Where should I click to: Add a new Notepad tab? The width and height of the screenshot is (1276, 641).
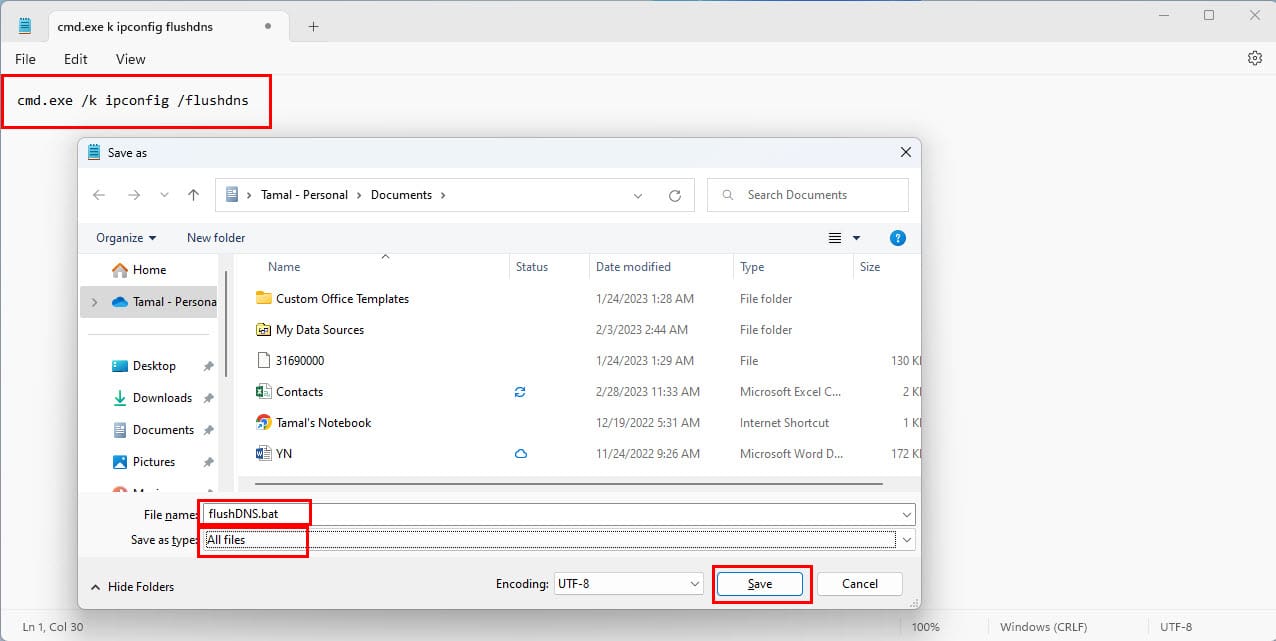point(313,27)
